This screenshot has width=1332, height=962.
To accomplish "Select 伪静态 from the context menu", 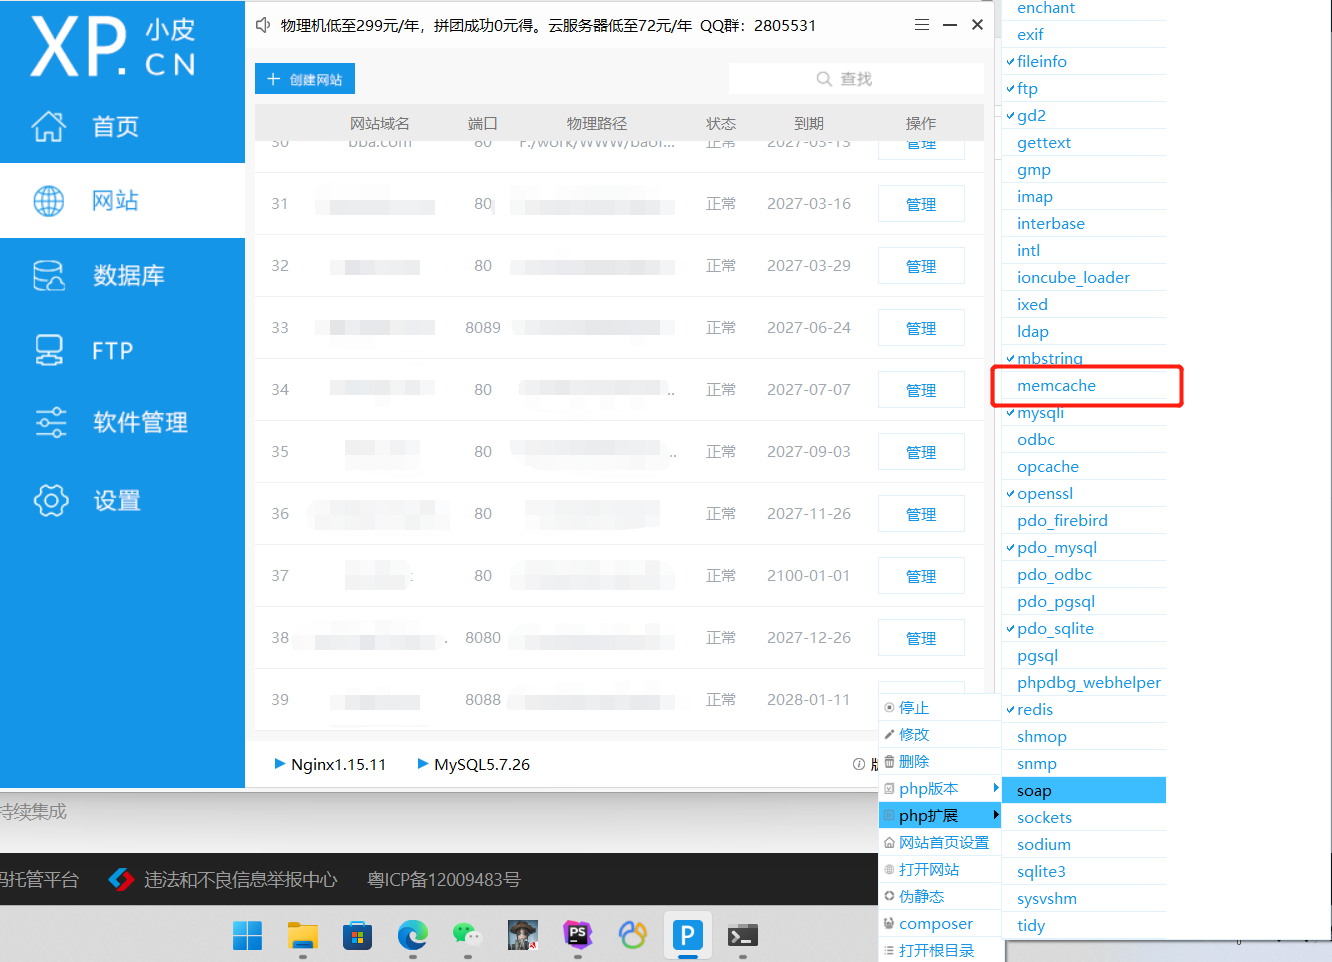I will 921,897.
